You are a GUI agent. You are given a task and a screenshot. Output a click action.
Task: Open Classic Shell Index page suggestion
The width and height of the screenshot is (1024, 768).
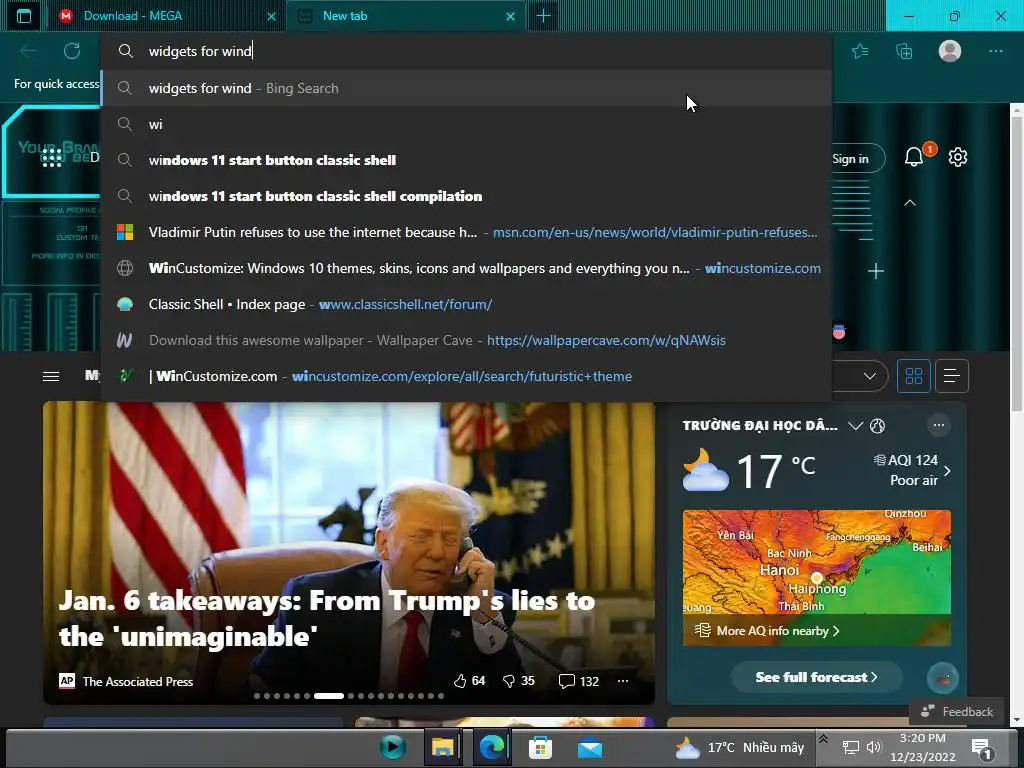[x=466, y=304]
